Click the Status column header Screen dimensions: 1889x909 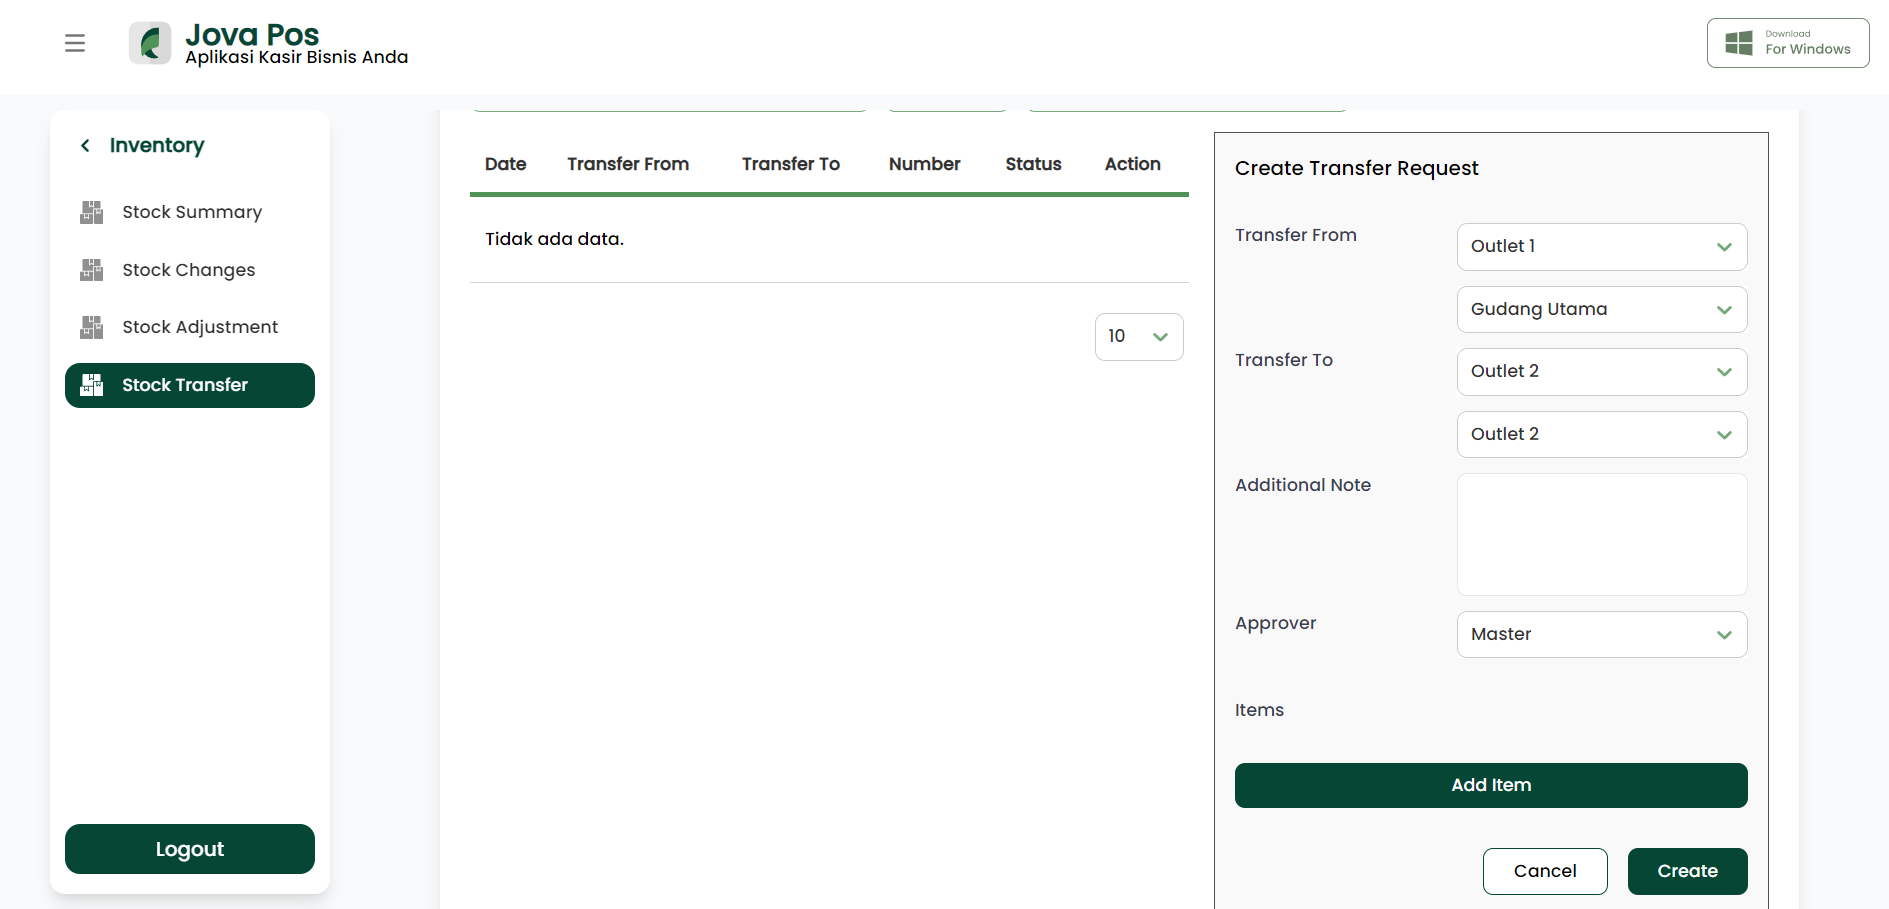click(x=1034, y=164)
